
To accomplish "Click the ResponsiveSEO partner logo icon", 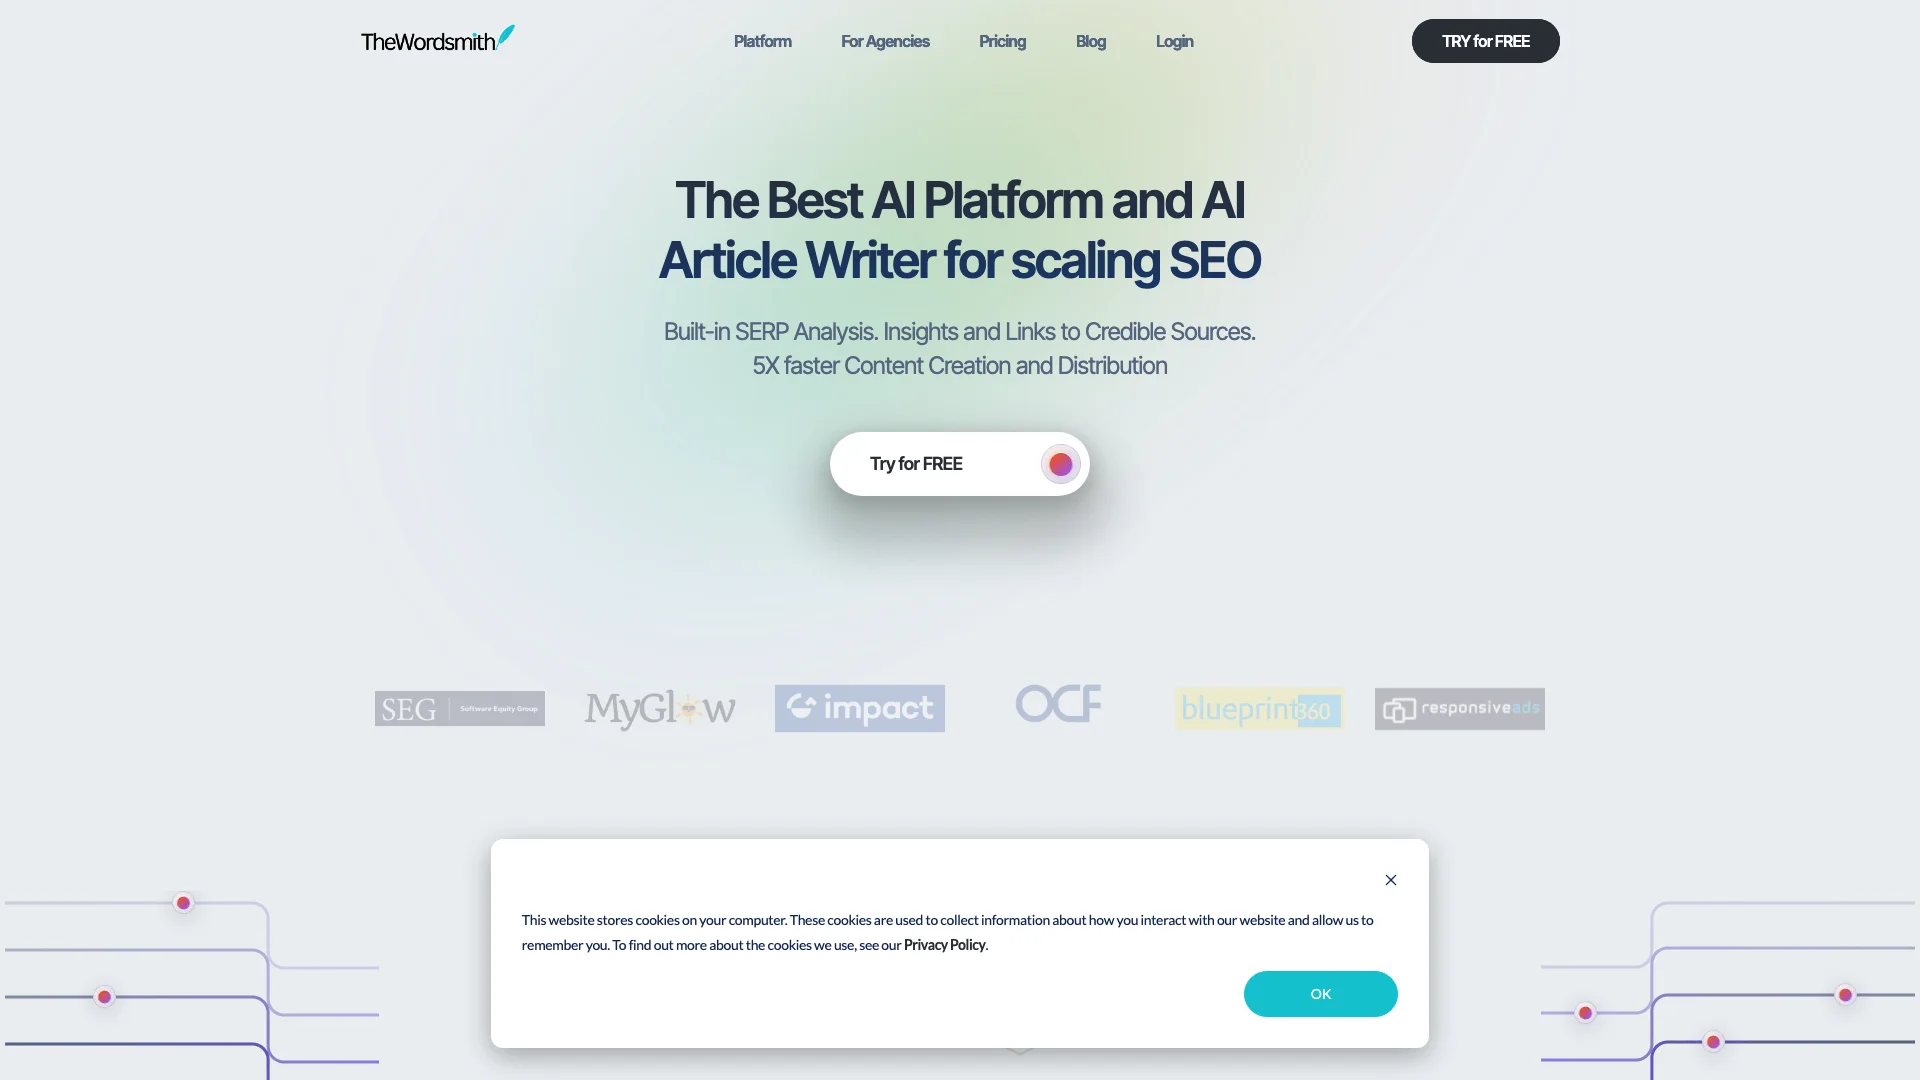I will point(1458,708).
